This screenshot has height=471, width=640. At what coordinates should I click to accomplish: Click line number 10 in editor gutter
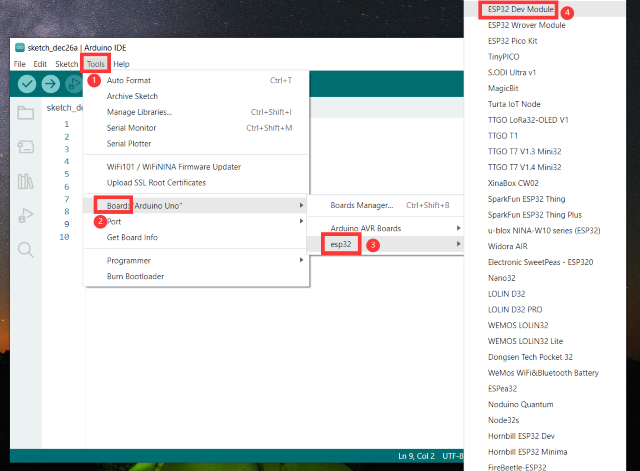click(64, 237)
